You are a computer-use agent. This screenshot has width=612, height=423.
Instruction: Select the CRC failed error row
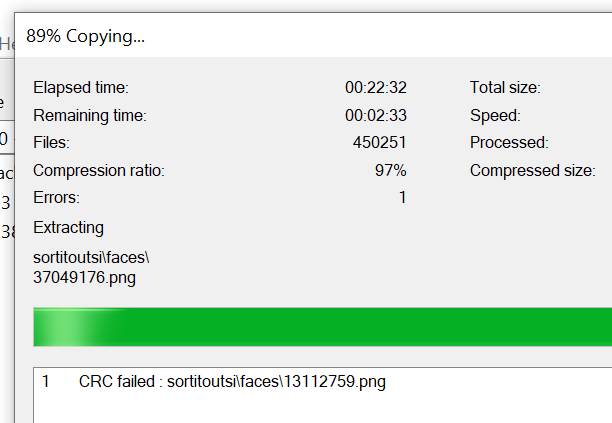click(x=232, y=382)
